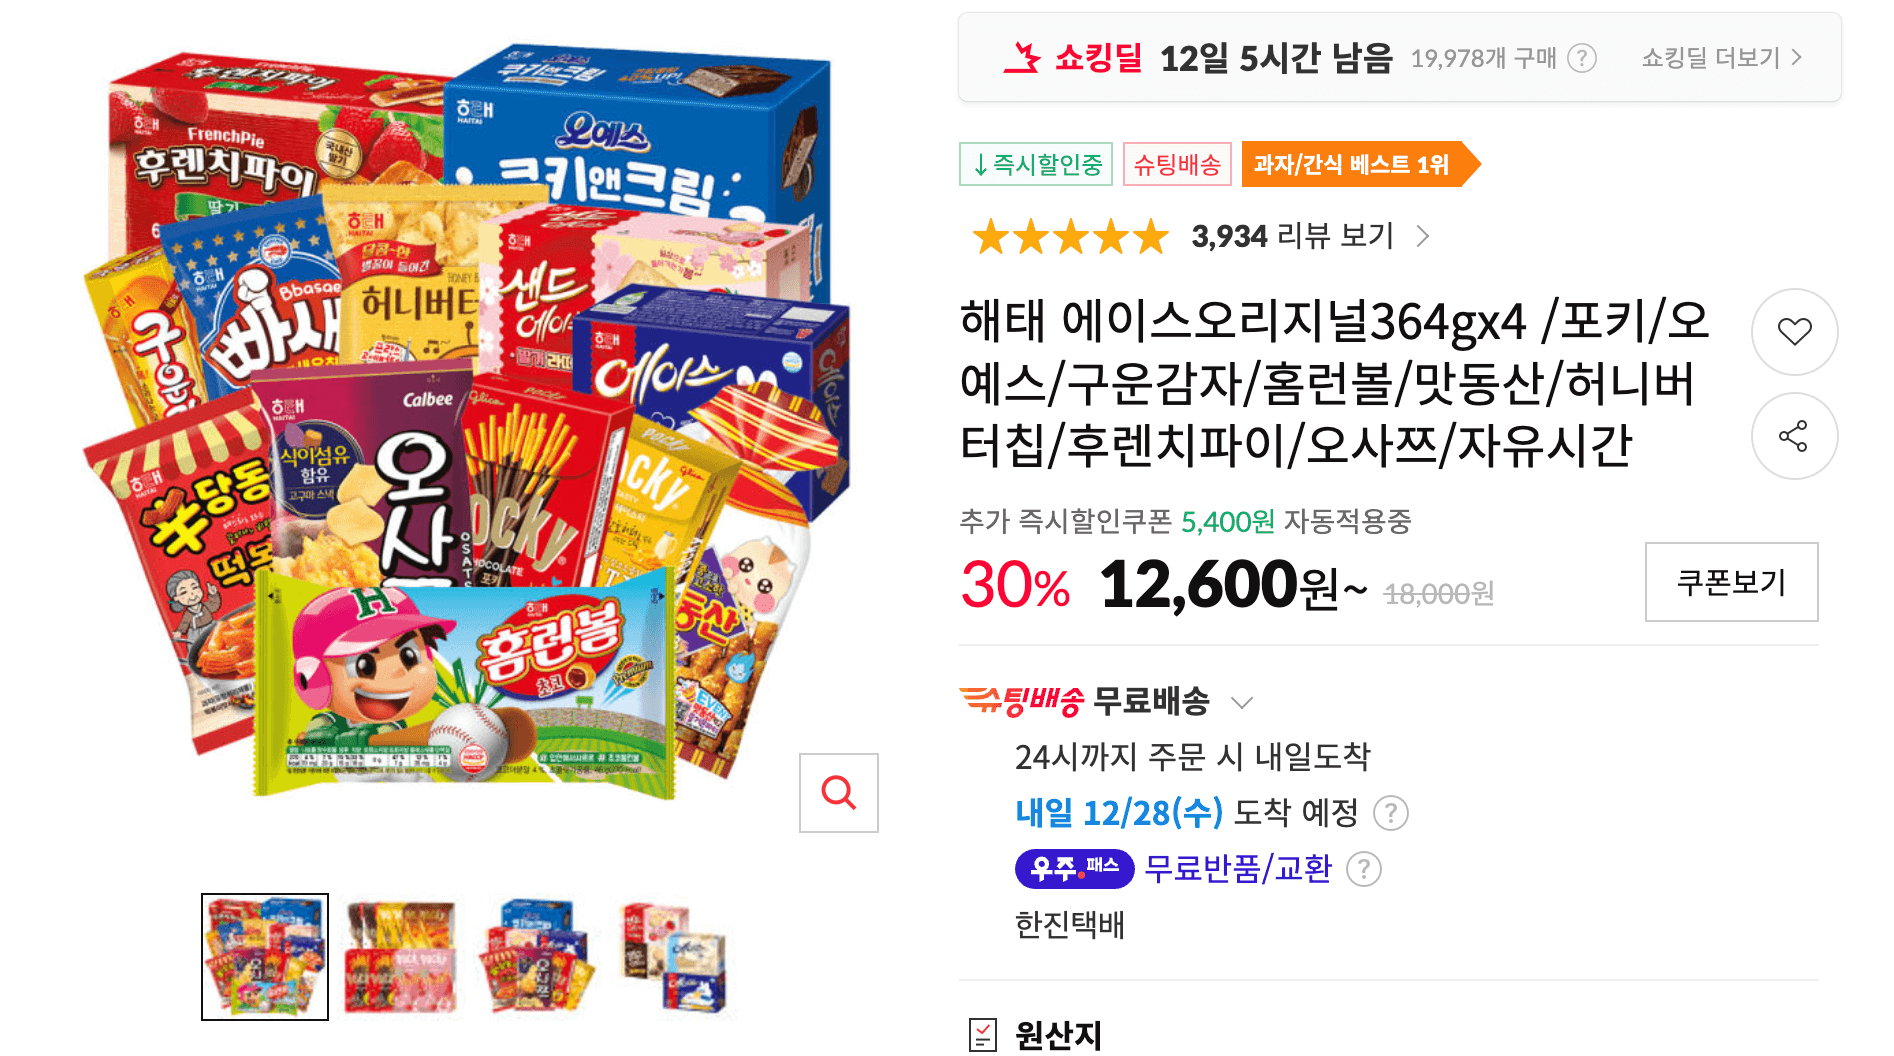Select the second Pocky thumbnail
The width and height of the screenshot is (1894, 1056).
pos(401,957)
